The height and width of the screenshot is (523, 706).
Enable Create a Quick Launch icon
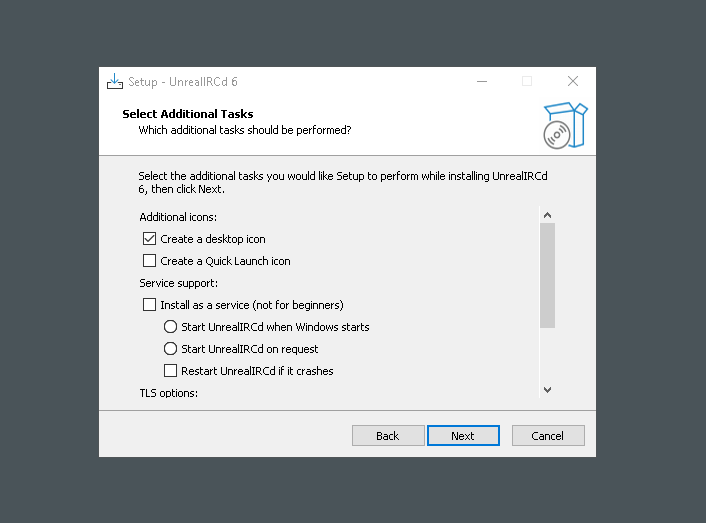pos(150,261)
